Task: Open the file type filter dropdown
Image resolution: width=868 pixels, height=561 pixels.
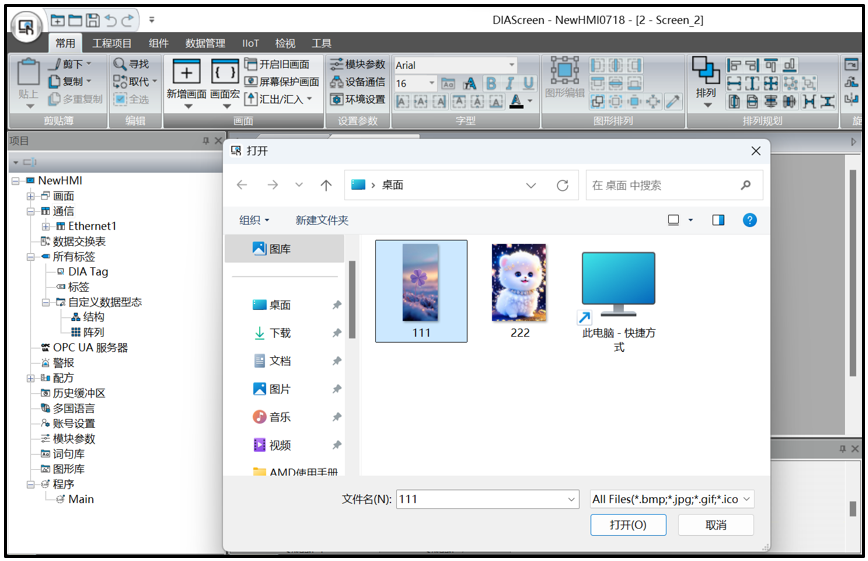Action: click(x=672, y=499)
